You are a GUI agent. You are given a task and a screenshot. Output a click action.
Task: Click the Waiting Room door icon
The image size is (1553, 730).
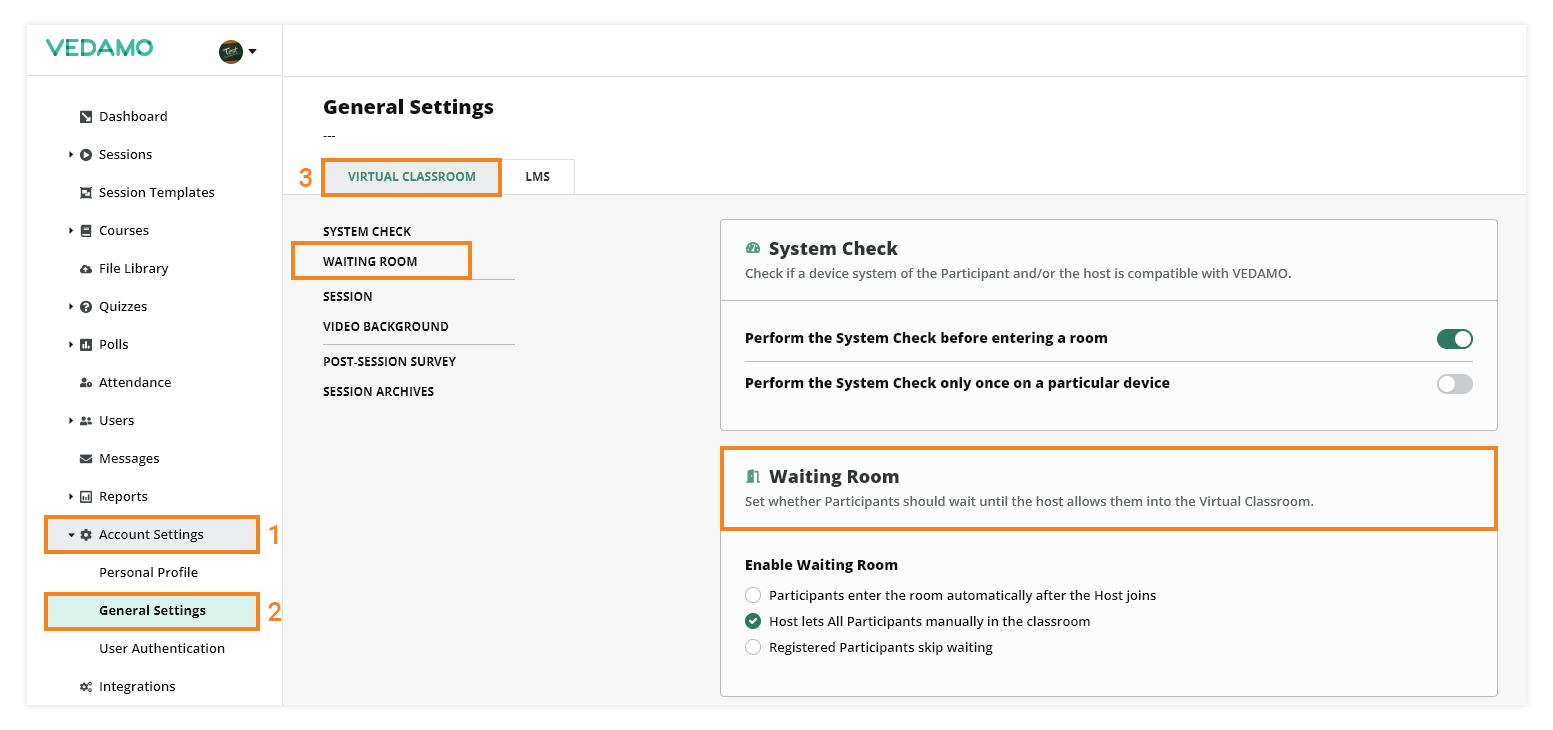(x=753, y=476)
